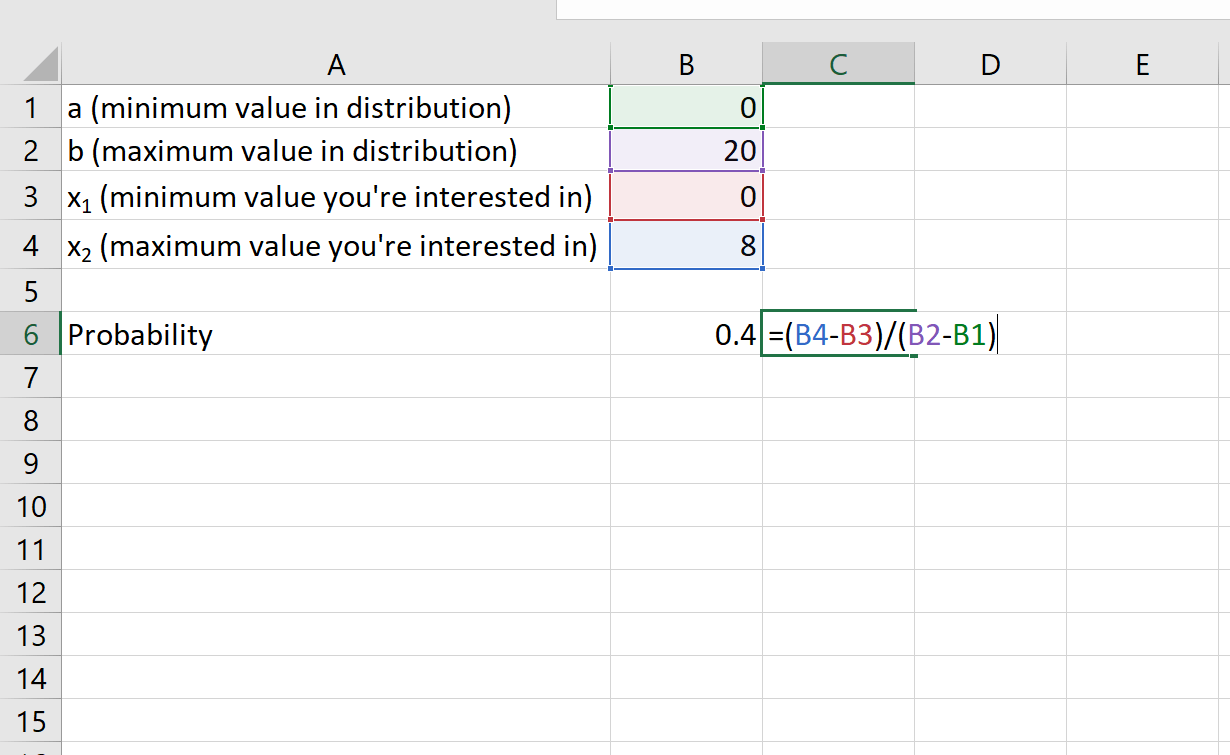This screenshot has width=1230, height=755.
Task: Select row 2 header
Action: tap(31, 151)
